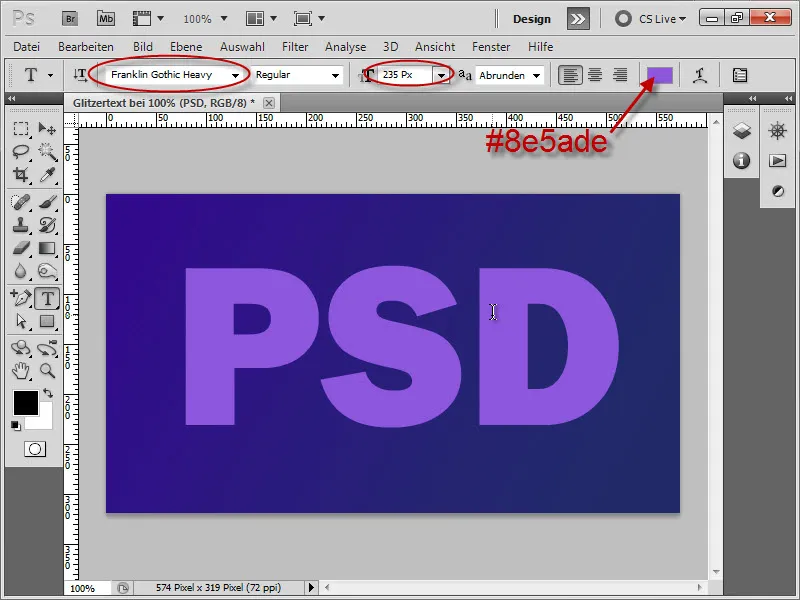Open the Info panel icon
The height and width of the screenshot is (600, 800).
click(741, 161)
